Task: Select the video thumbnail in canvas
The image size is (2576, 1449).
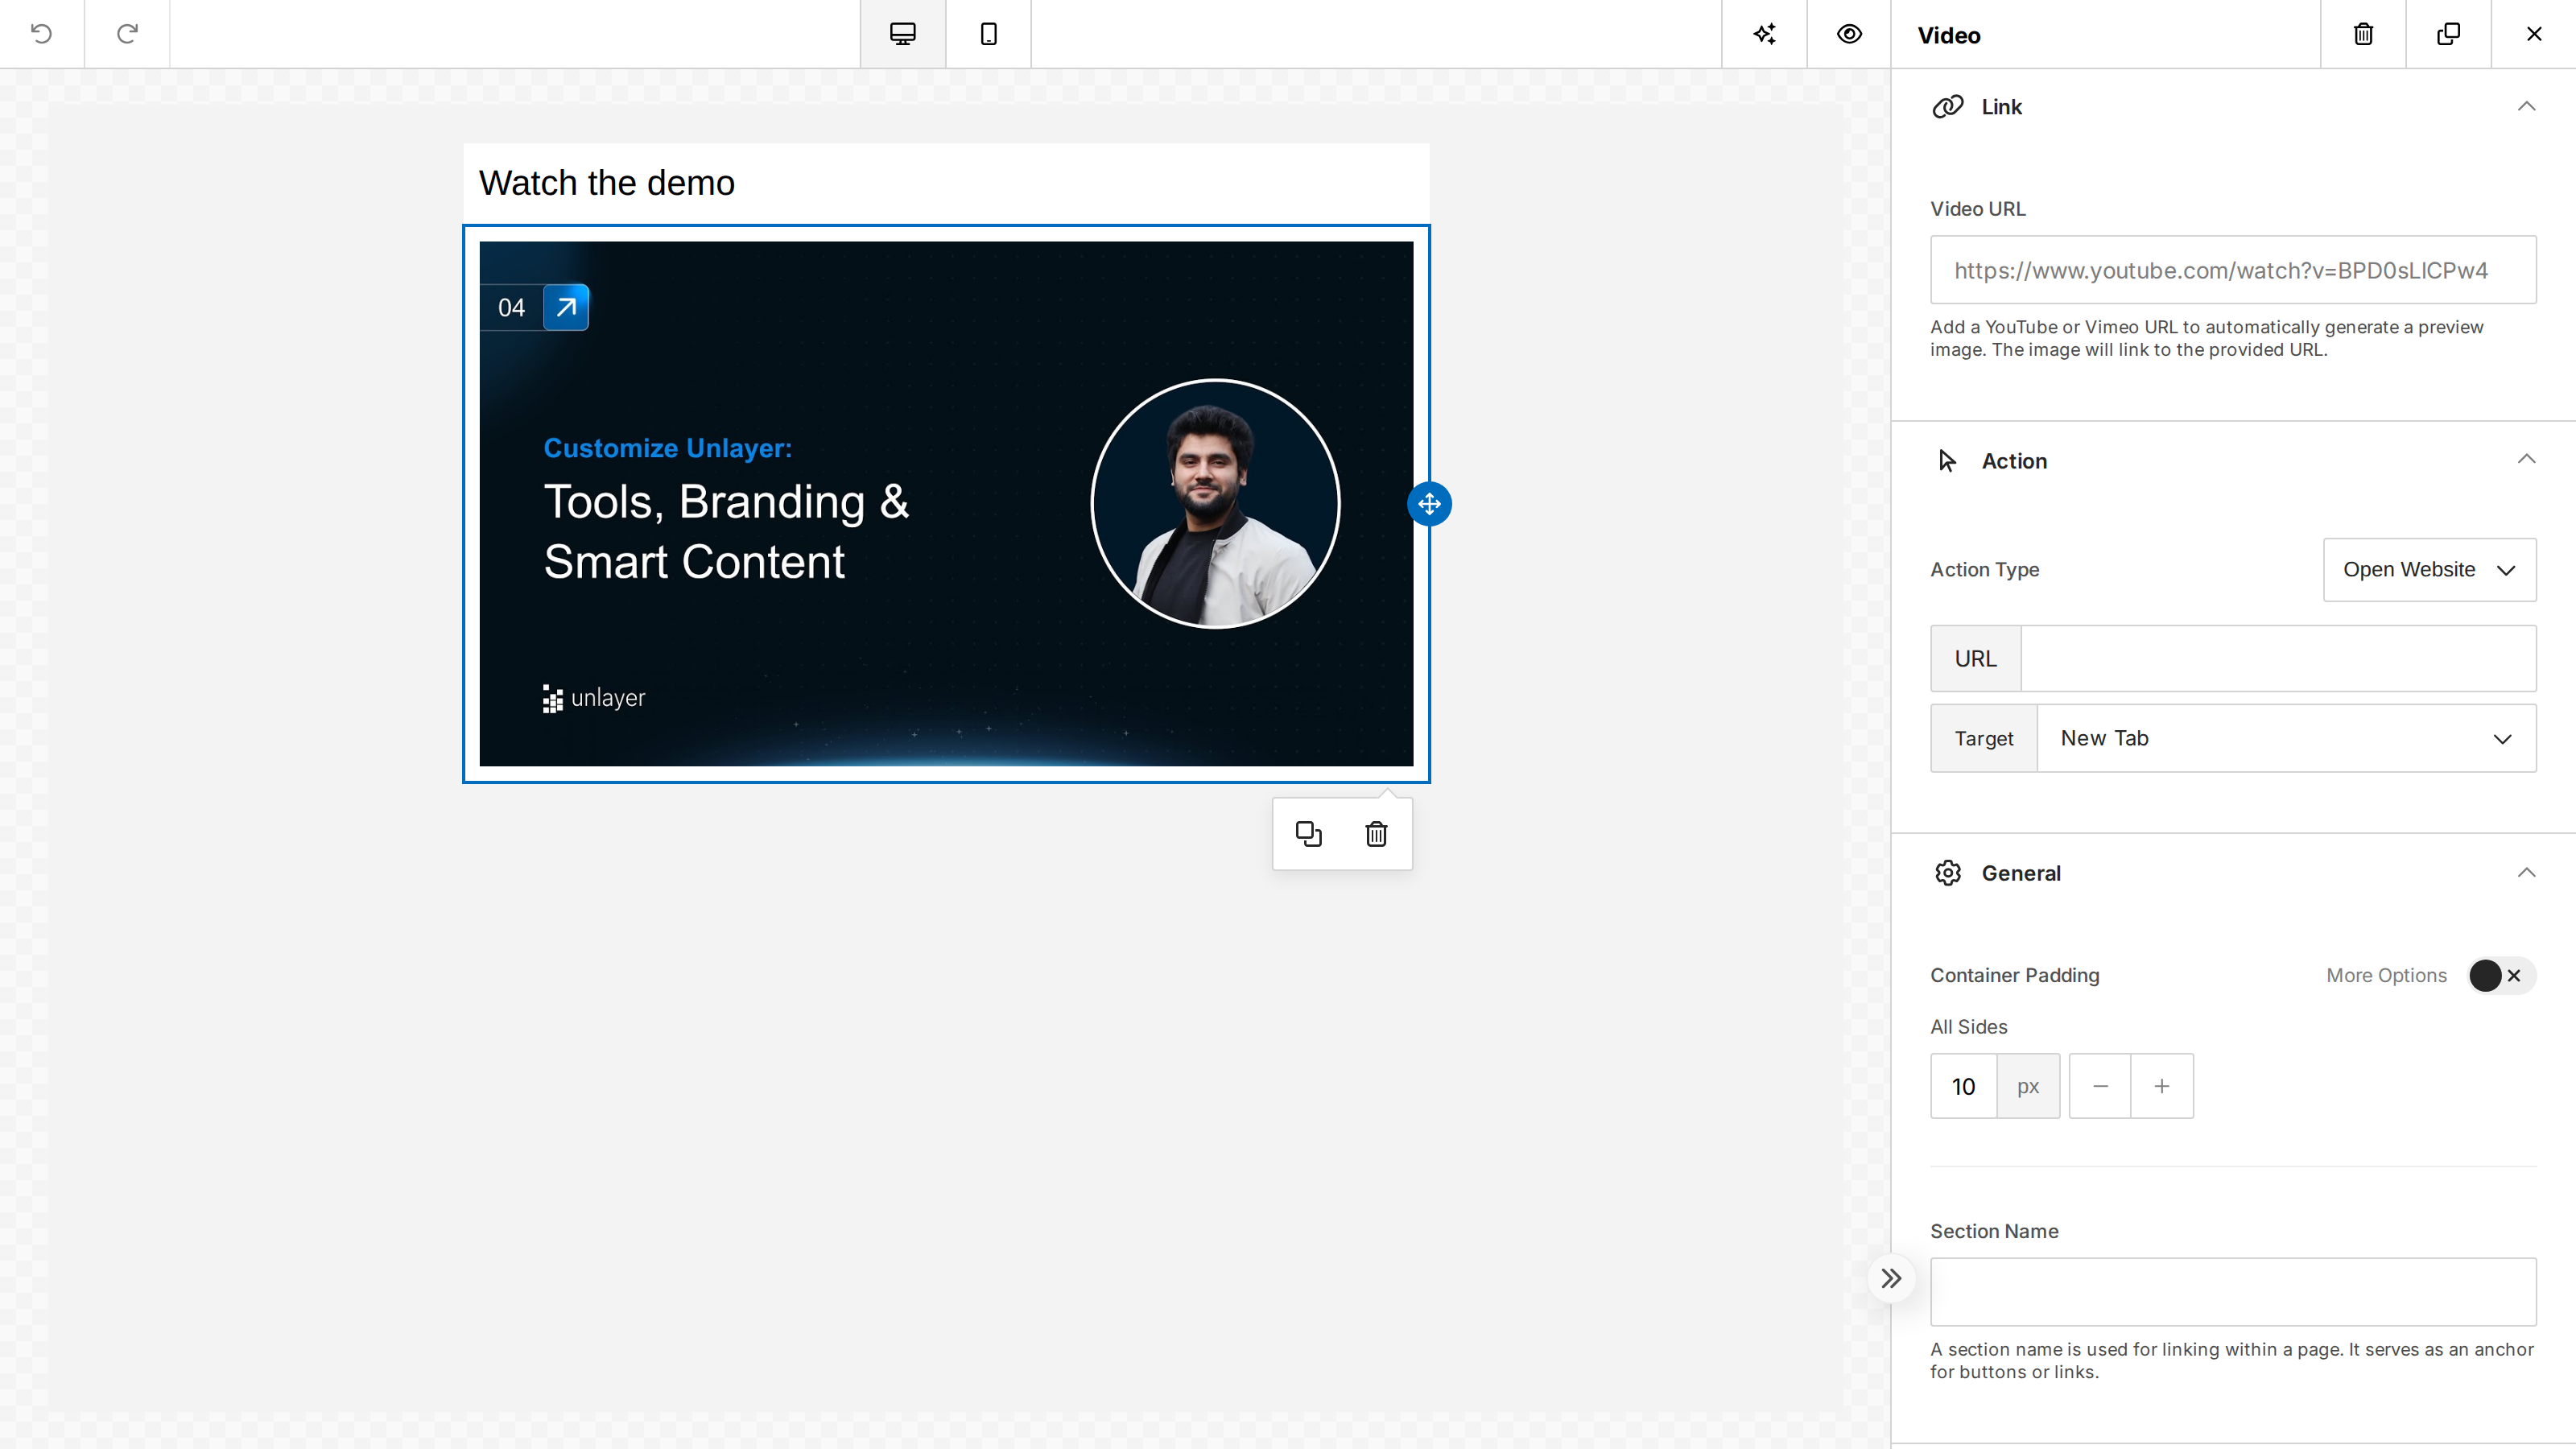Action: [946, 504]
